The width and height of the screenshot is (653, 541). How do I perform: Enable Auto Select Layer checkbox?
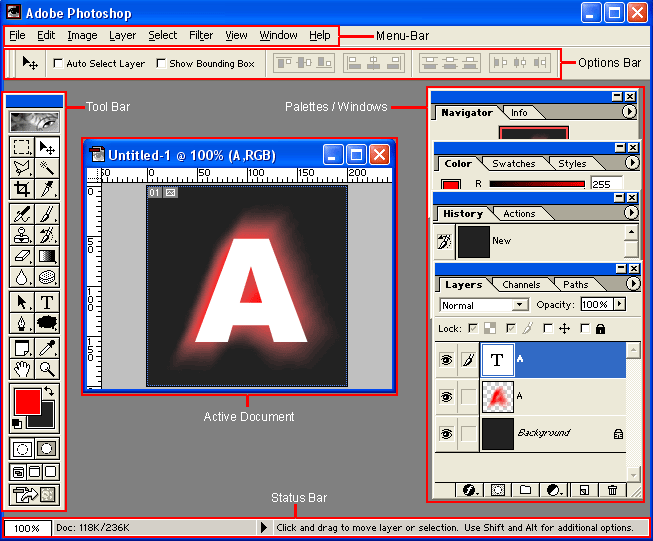58,63
